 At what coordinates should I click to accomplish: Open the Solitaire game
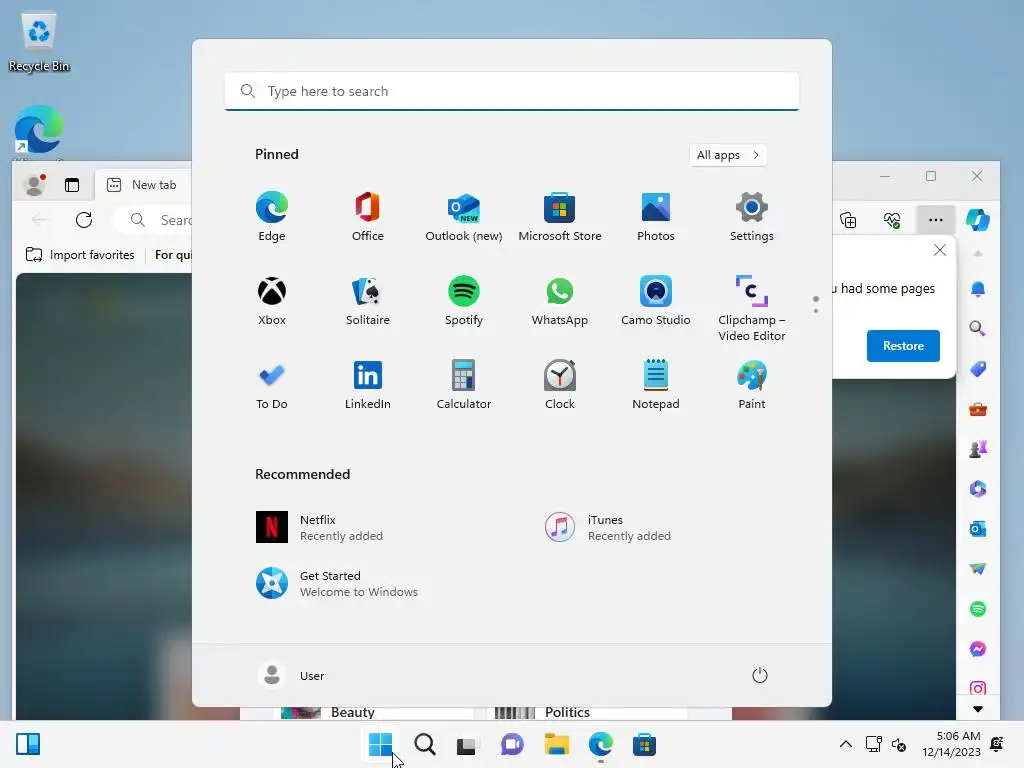(368, 300)
